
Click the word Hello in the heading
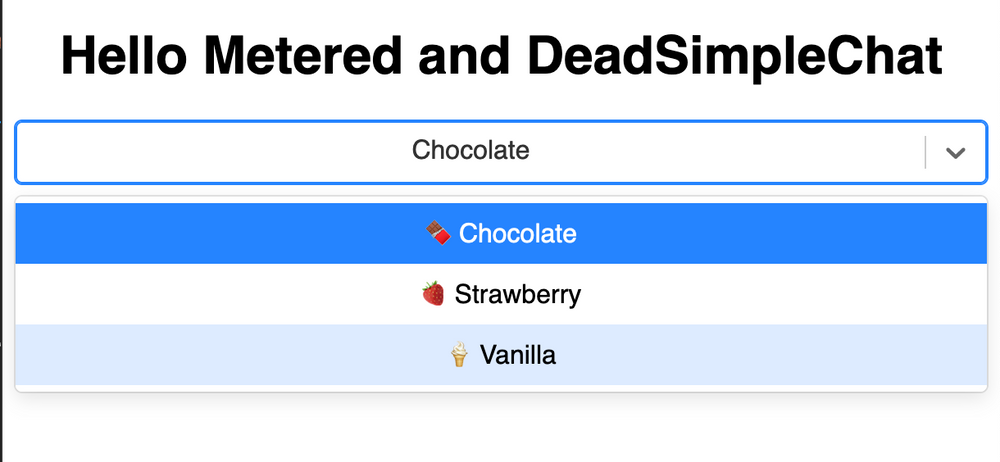(x=124, y=56)
